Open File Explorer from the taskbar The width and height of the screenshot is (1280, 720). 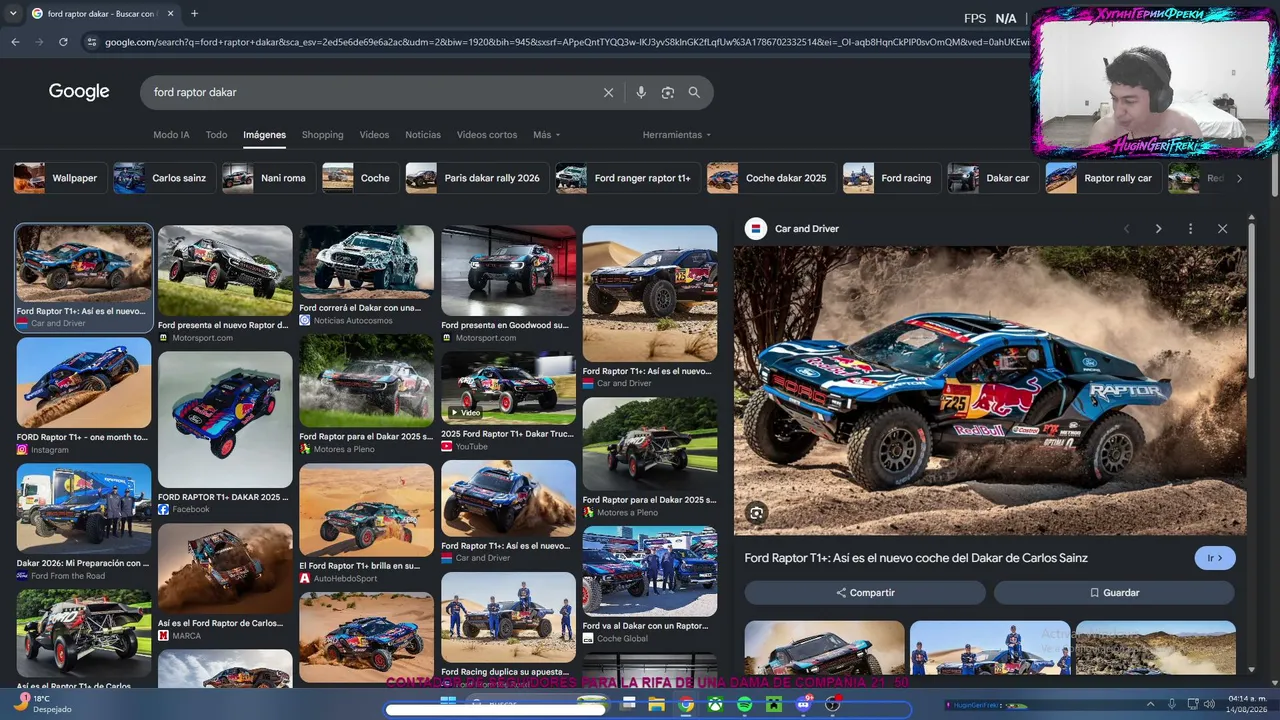click(657, 705)
